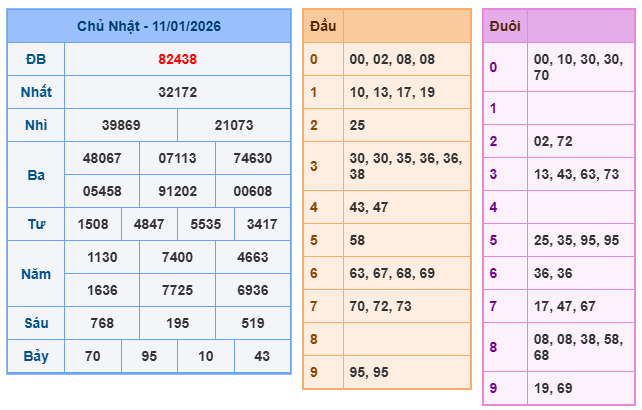Select the special prize number 82438
This screenshot has width=642, height=410.
[177, 59]
